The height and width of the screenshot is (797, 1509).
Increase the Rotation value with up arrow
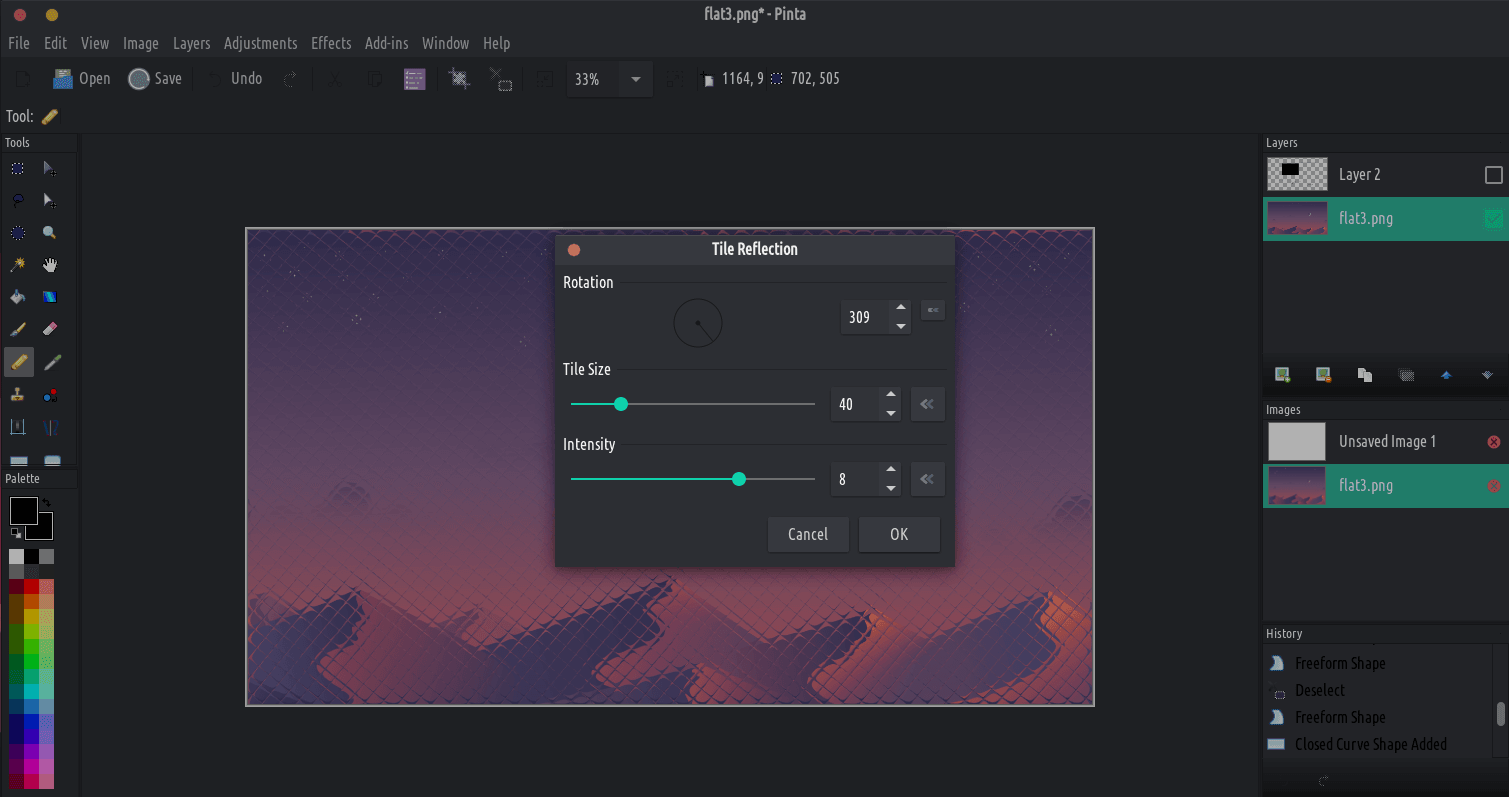(x=901, y=308)
